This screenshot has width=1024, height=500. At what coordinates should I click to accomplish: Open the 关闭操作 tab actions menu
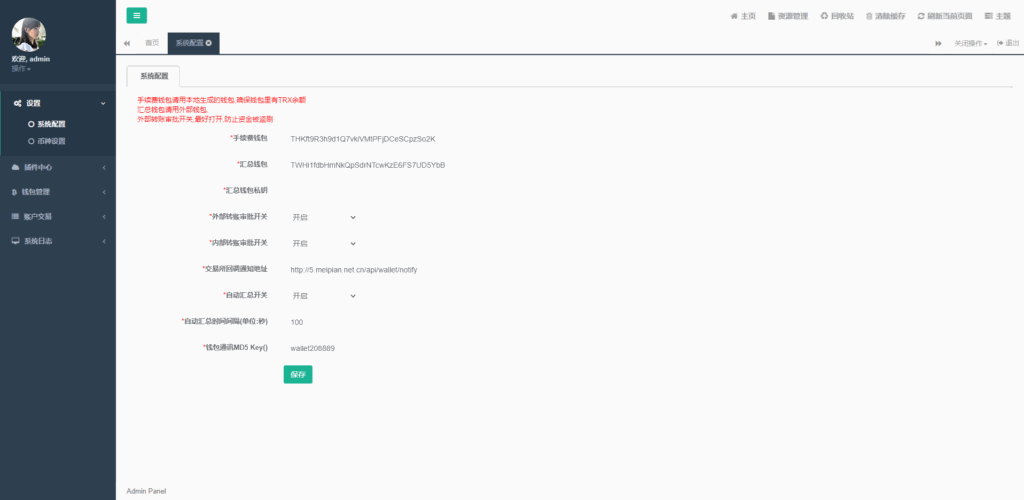pos(970,43)
